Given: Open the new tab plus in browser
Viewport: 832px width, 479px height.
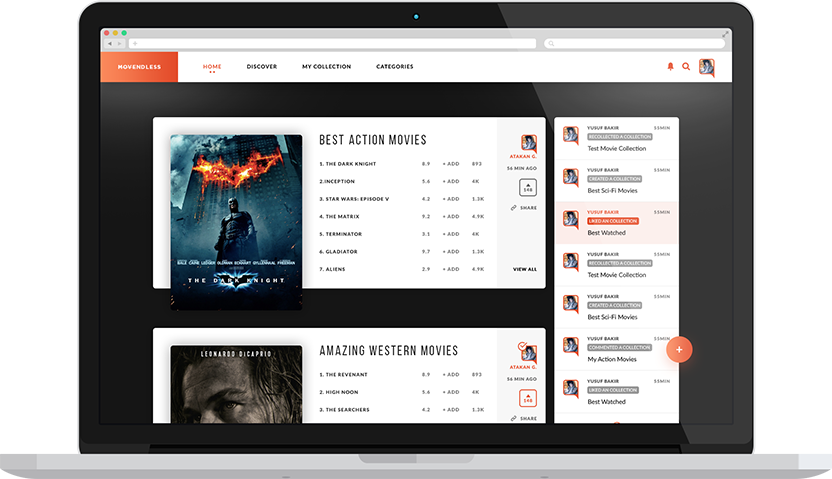Looking at the screenshot, I should point(135,43).
